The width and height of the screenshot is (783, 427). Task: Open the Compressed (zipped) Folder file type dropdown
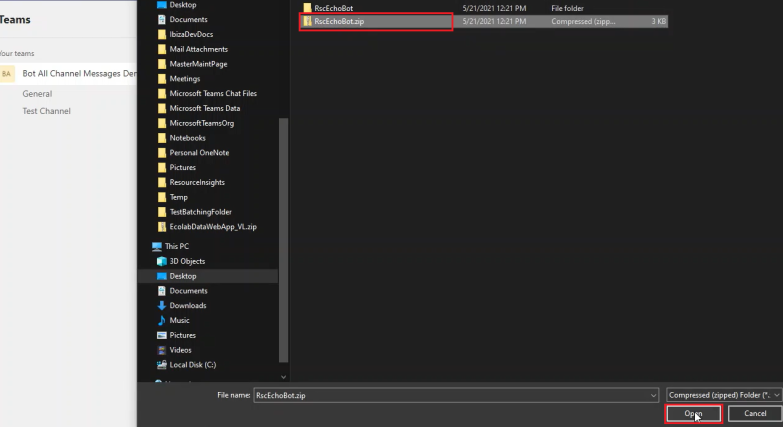724,395
